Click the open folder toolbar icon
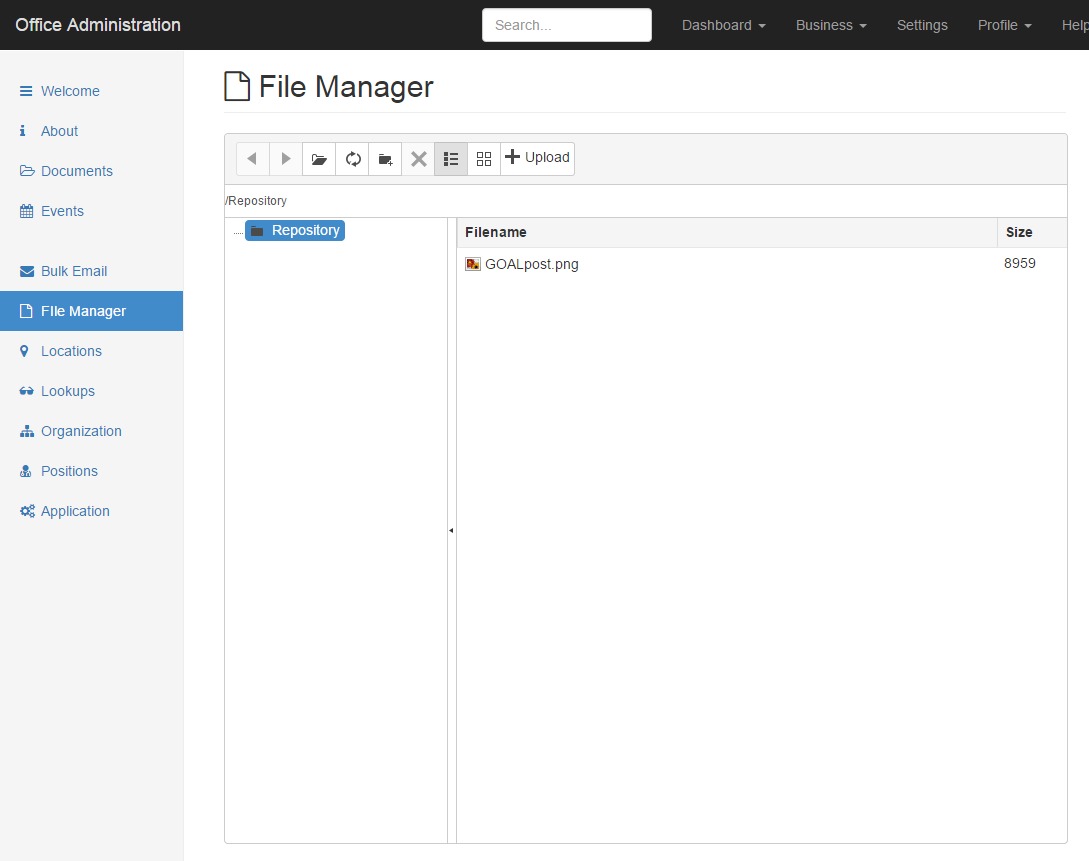 (x=319, y=159)
